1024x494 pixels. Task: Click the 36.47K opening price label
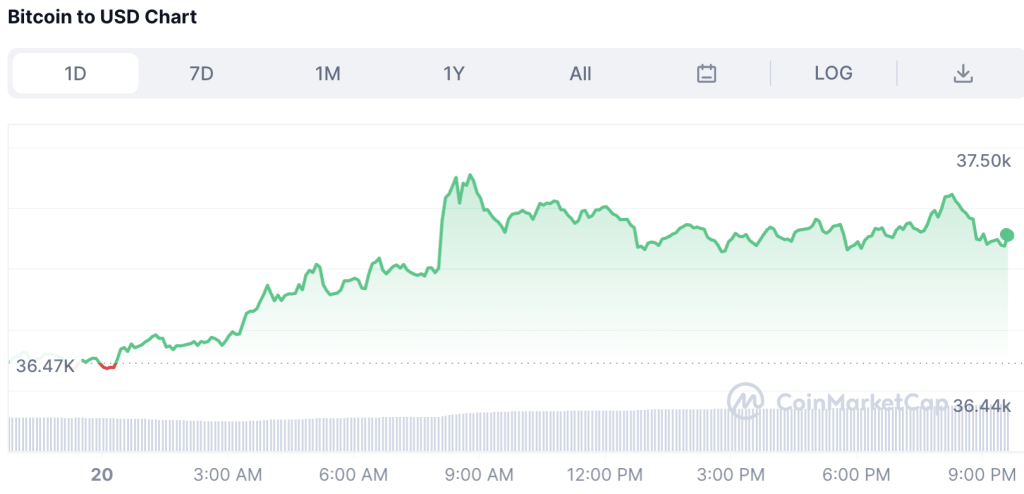click(x=45, y=367)
